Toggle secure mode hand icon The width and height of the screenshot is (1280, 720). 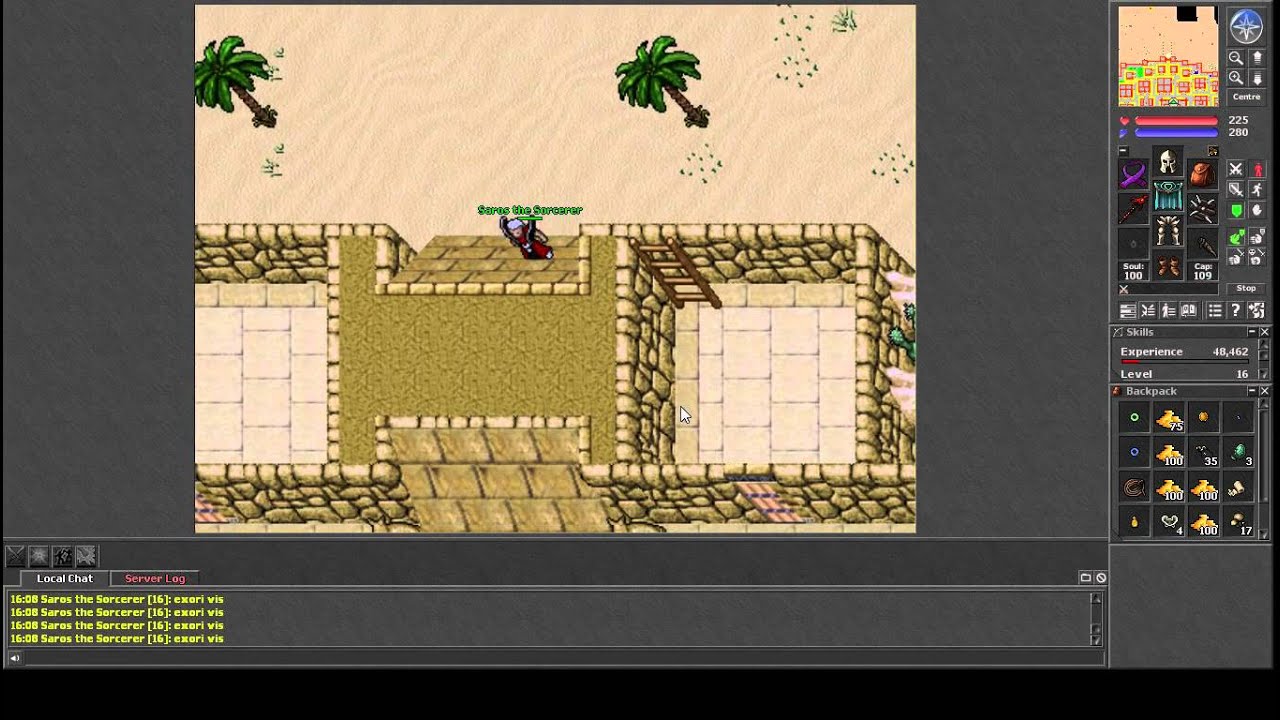pyautogui.click(x=1257, y=210)
